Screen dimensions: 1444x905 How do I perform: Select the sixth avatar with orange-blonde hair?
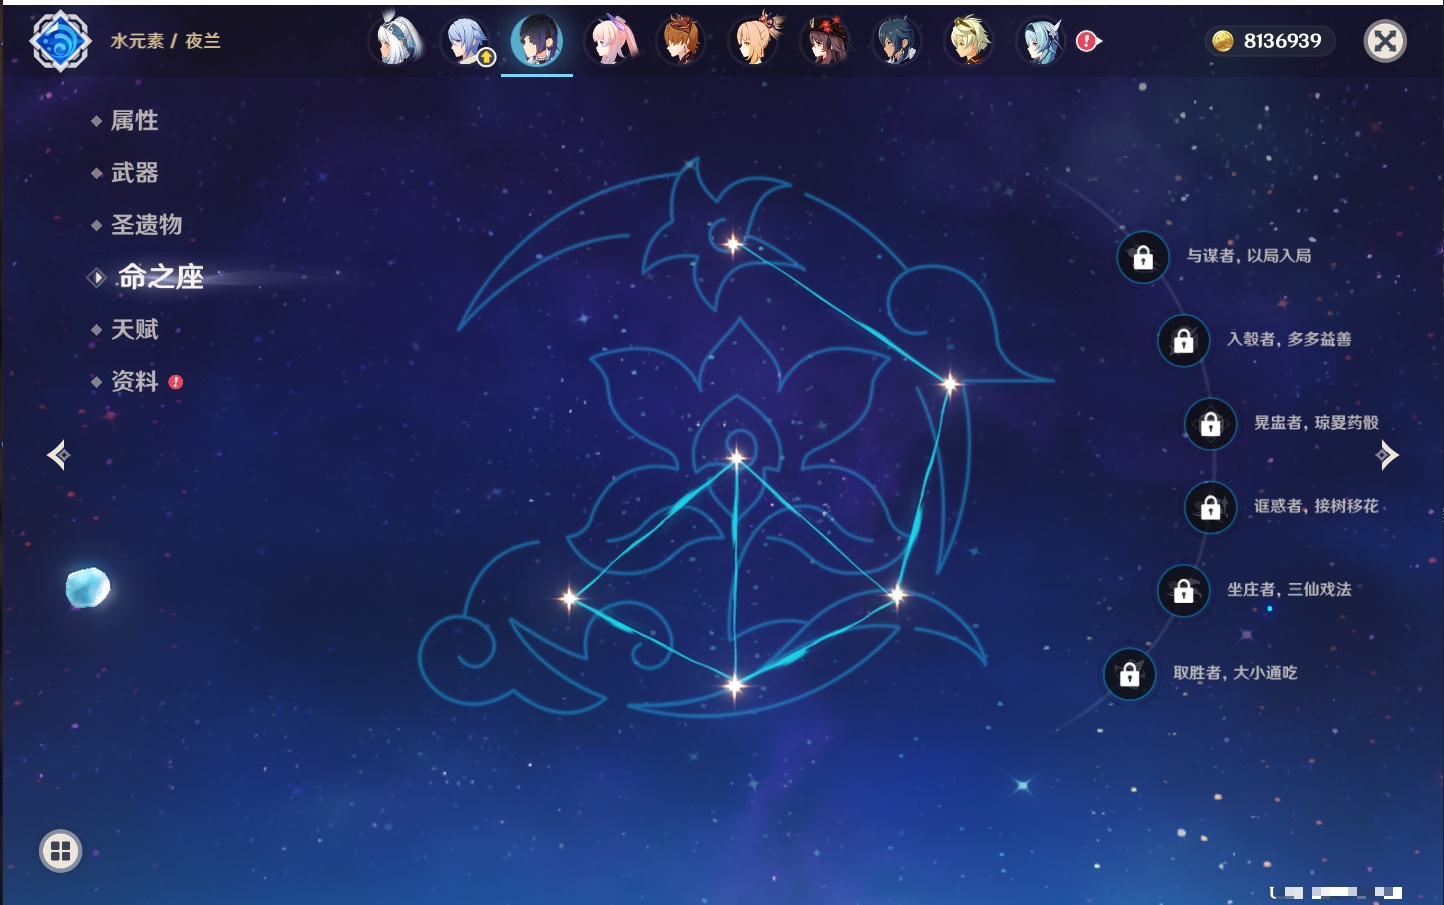click(754, 41)
